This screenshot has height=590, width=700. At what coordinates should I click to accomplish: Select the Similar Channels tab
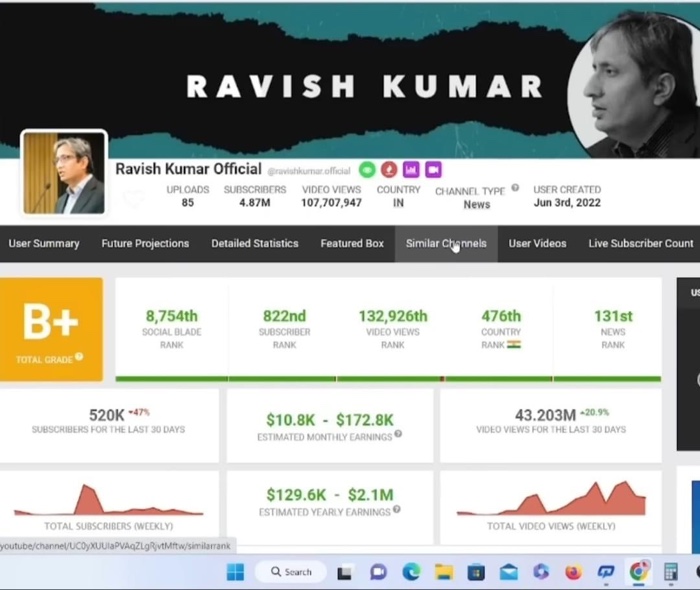point(446,244)
